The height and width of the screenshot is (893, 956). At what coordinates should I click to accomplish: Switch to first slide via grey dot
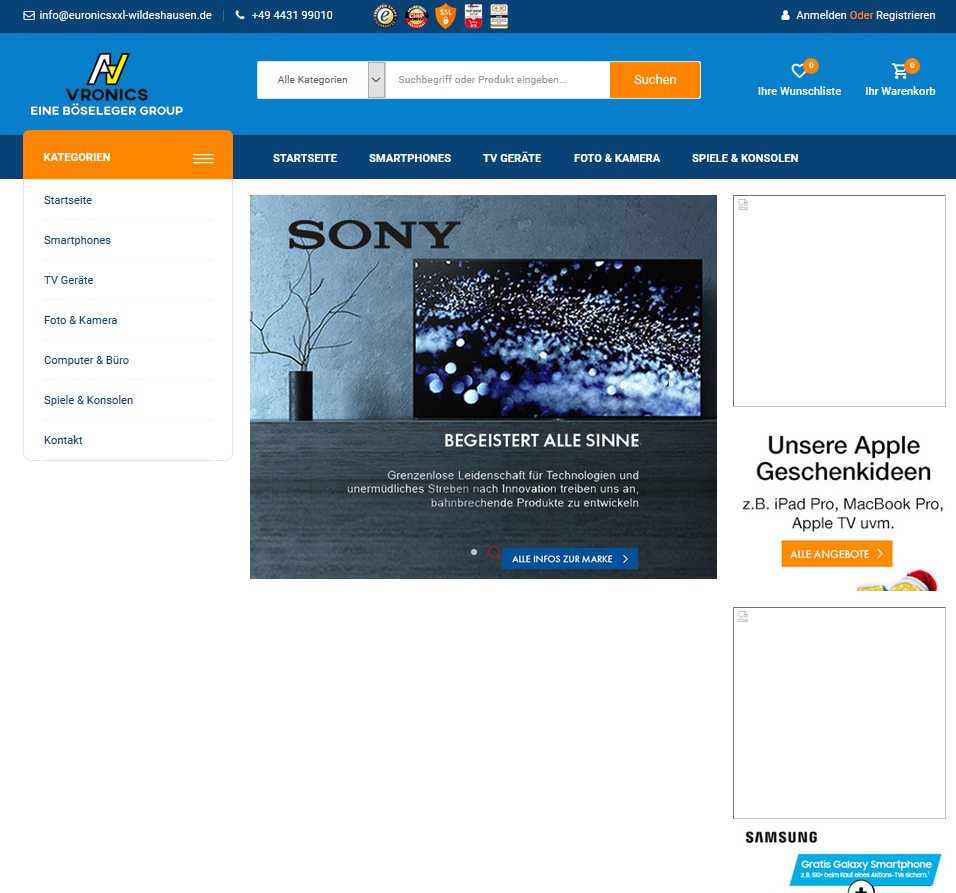tap(474, 552)
